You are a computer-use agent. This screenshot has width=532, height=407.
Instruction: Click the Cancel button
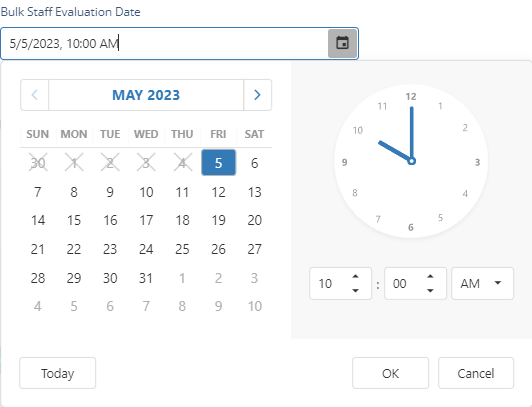click(476, 373)
